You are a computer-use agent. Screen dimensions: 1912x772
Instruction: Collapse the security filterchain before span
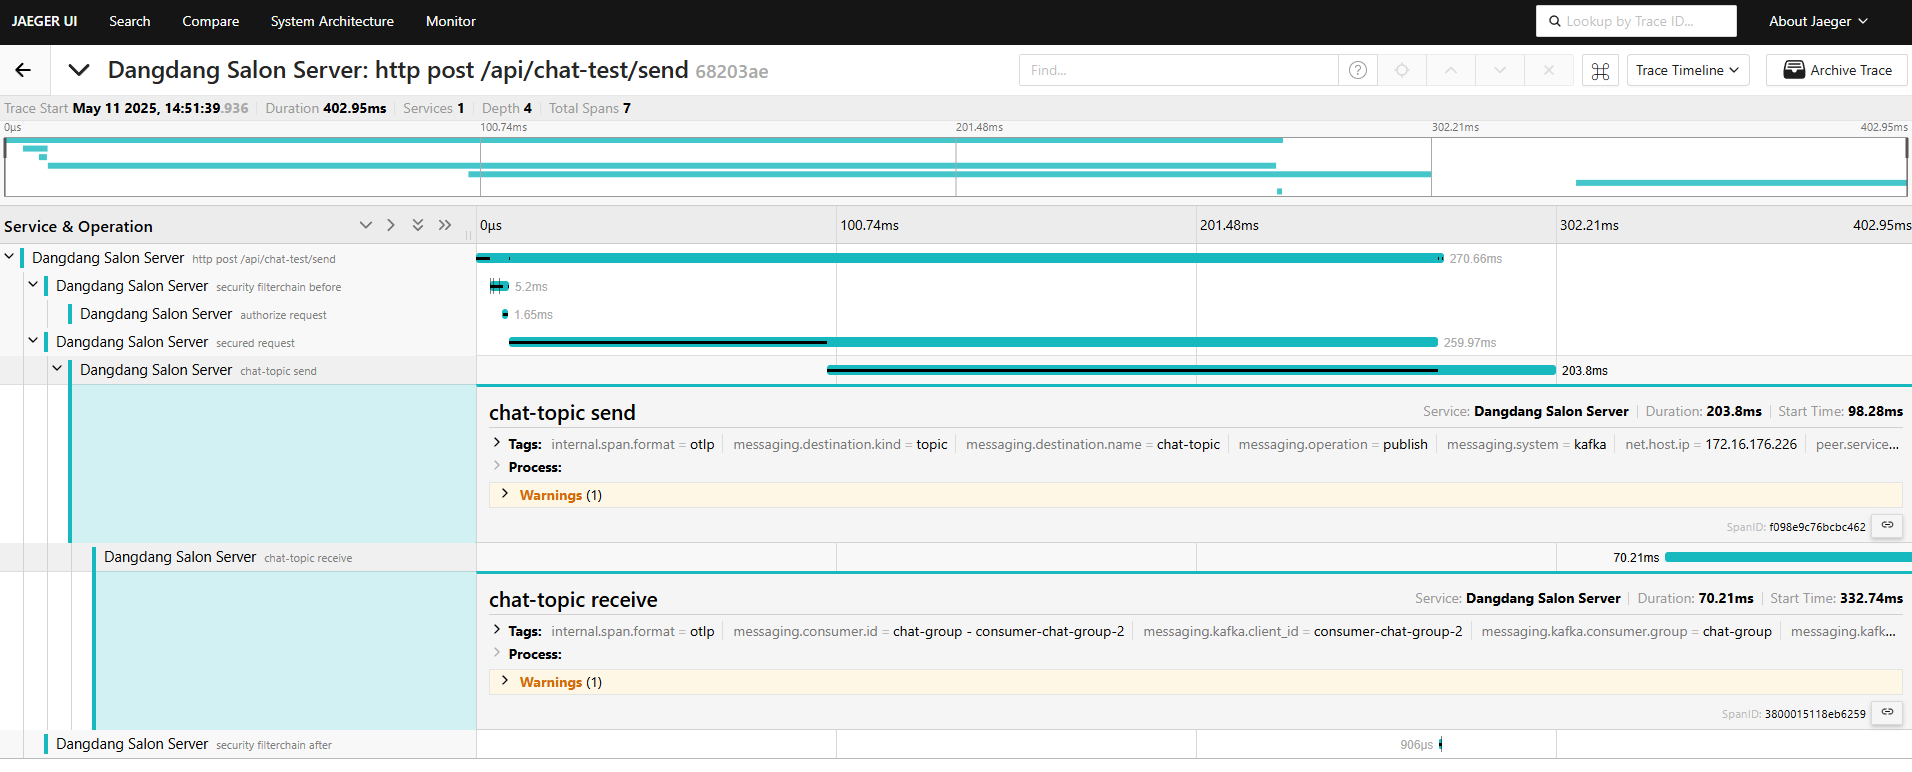33,285
